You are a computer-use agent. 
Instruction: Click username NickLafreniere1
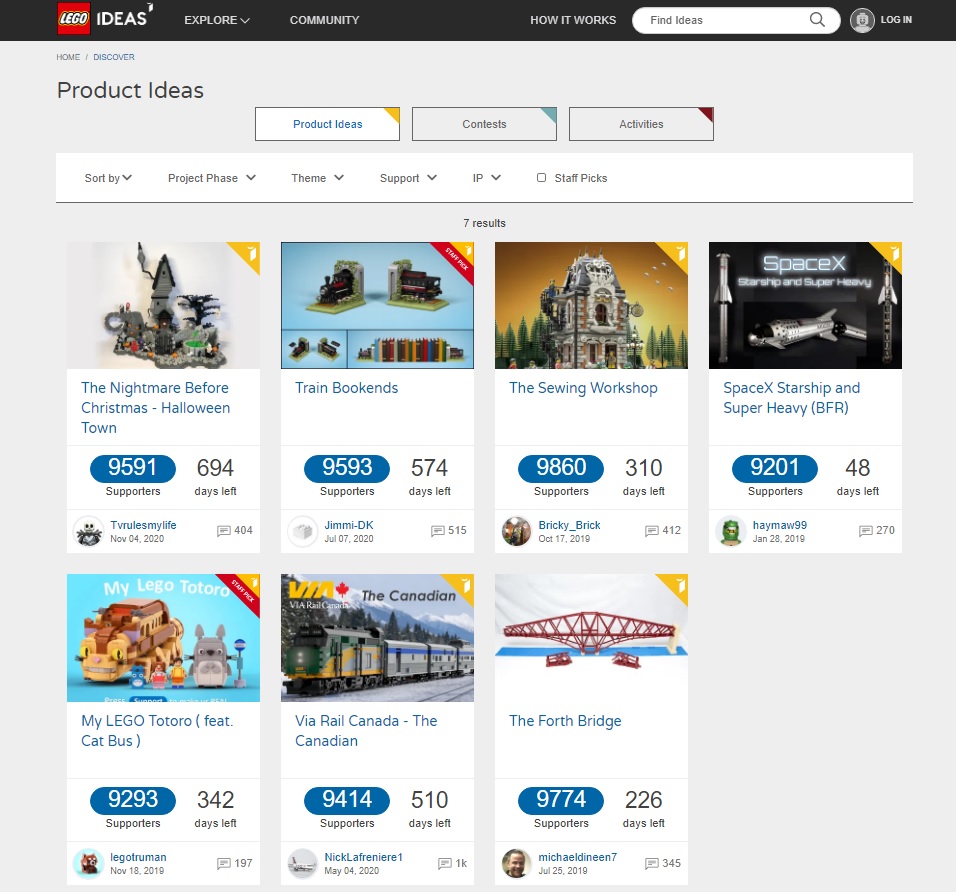(x=363, y=857)
